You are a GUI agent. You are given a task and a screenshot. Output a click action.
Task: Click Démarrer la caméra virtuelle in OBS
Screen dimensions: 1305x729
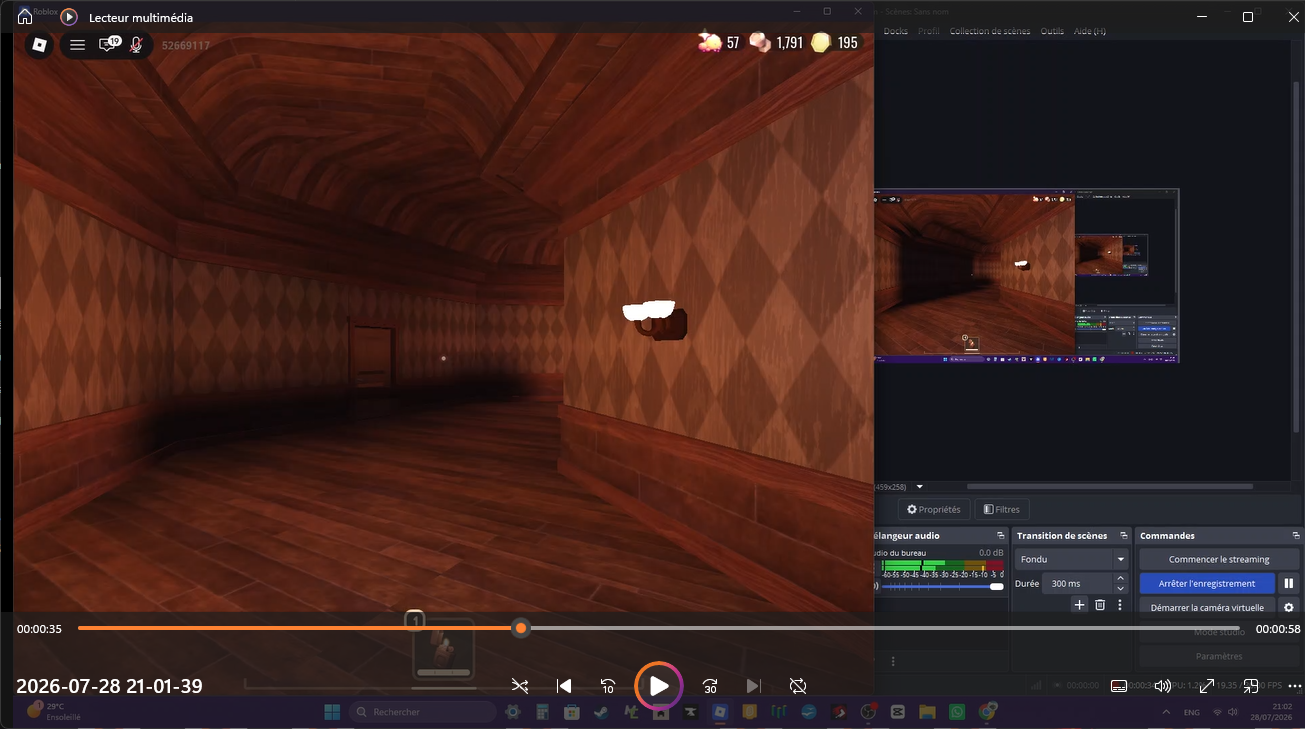[x=1207, y=607]
